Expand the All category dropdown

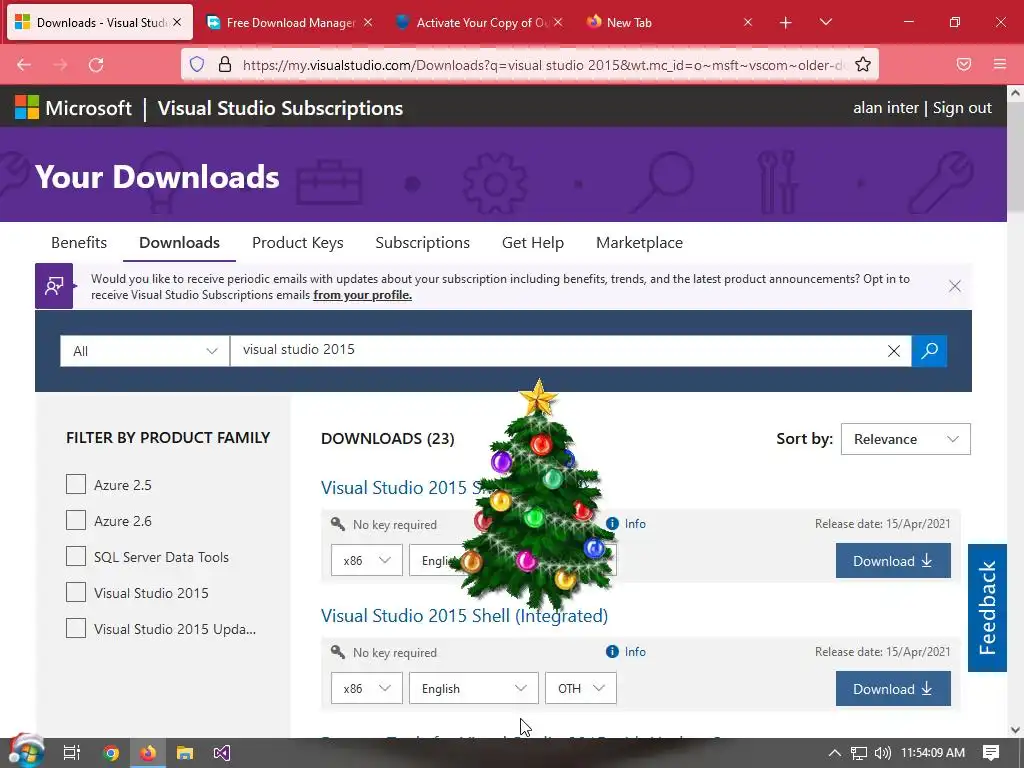tap(144, 351)
